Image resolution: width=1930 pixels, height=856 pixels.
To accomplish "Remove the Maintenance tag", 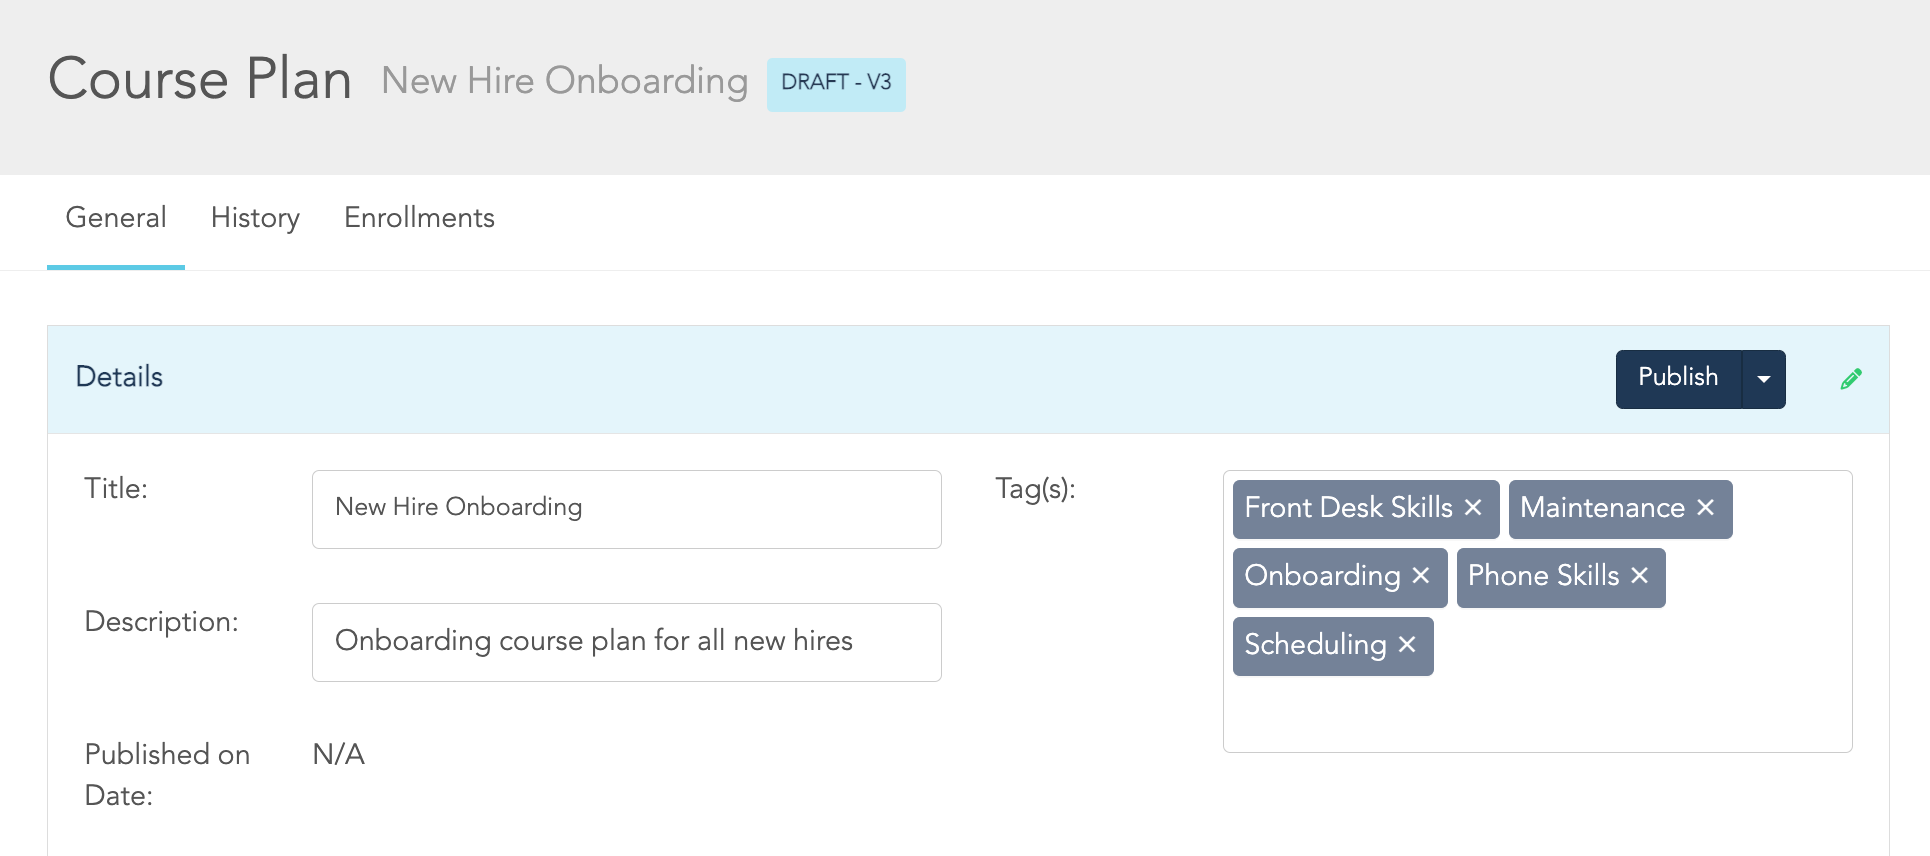I will pos(1705,508).
